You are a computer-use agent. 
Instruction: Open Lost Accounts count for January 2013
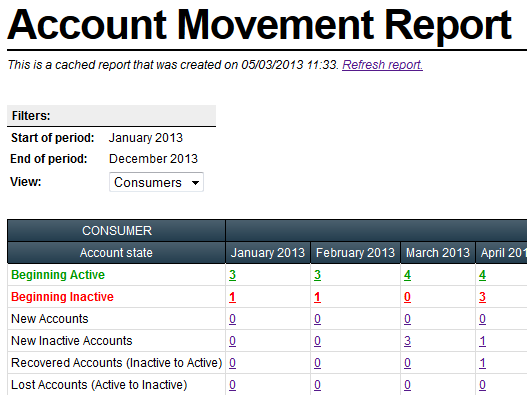[232, 385]
